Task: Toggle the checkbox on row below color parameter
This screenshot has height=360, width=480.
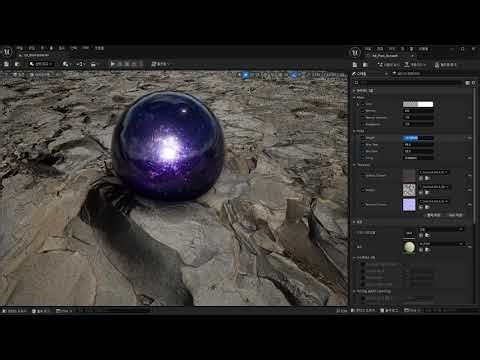Action: pos(363,111)
